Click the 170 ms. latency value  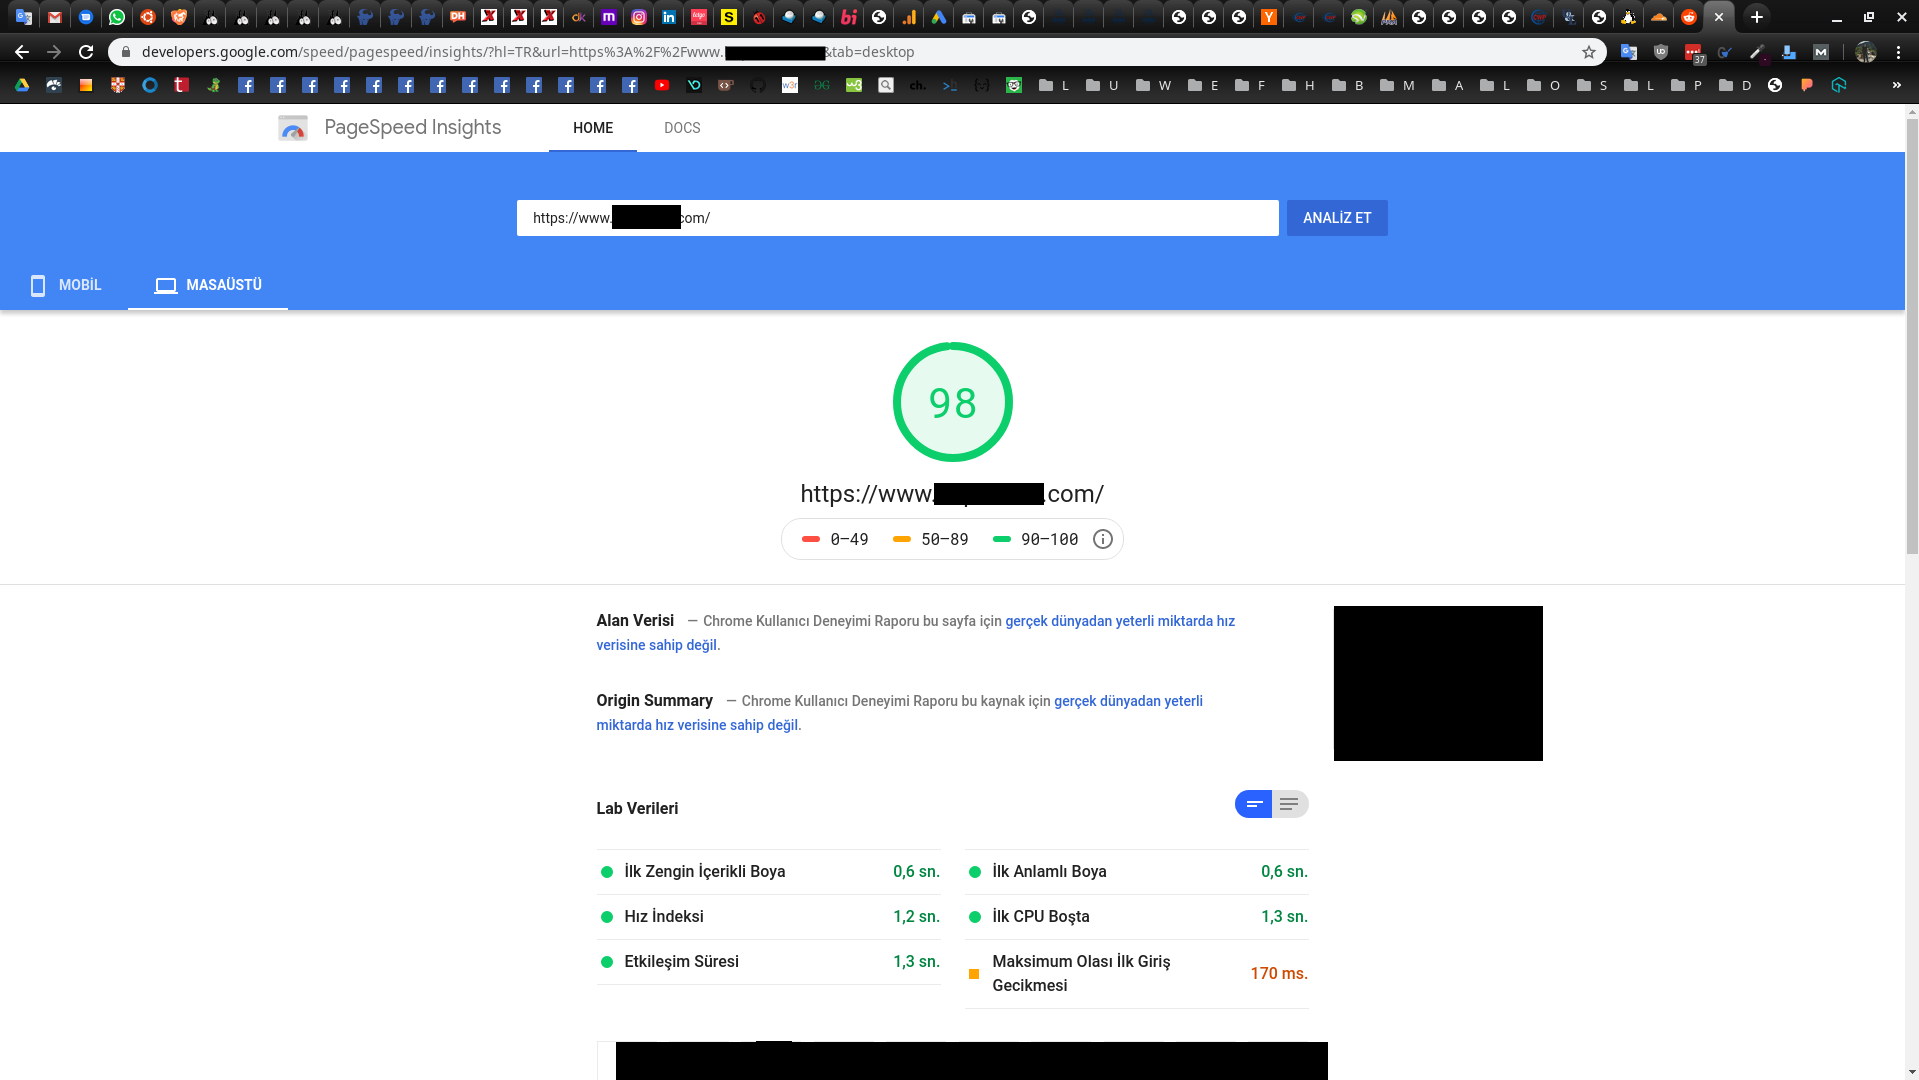(x=1279, y=974)
